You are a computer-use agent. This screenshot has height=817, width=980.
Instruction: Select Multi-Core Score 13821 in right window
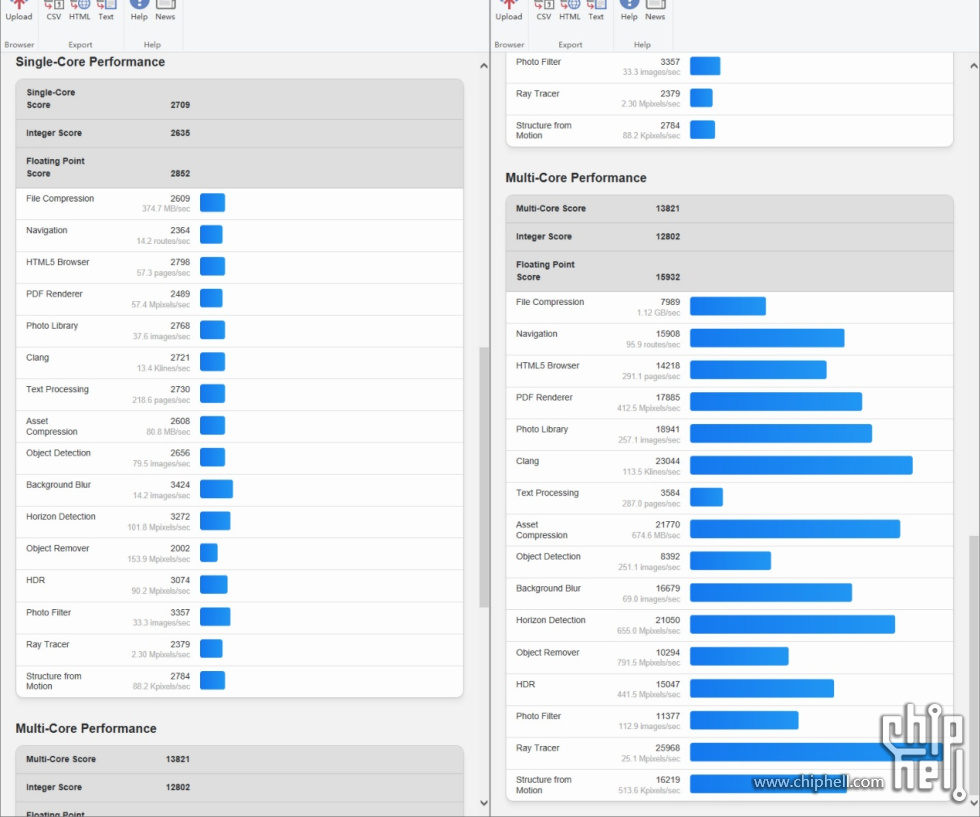(x=668, y=208)
